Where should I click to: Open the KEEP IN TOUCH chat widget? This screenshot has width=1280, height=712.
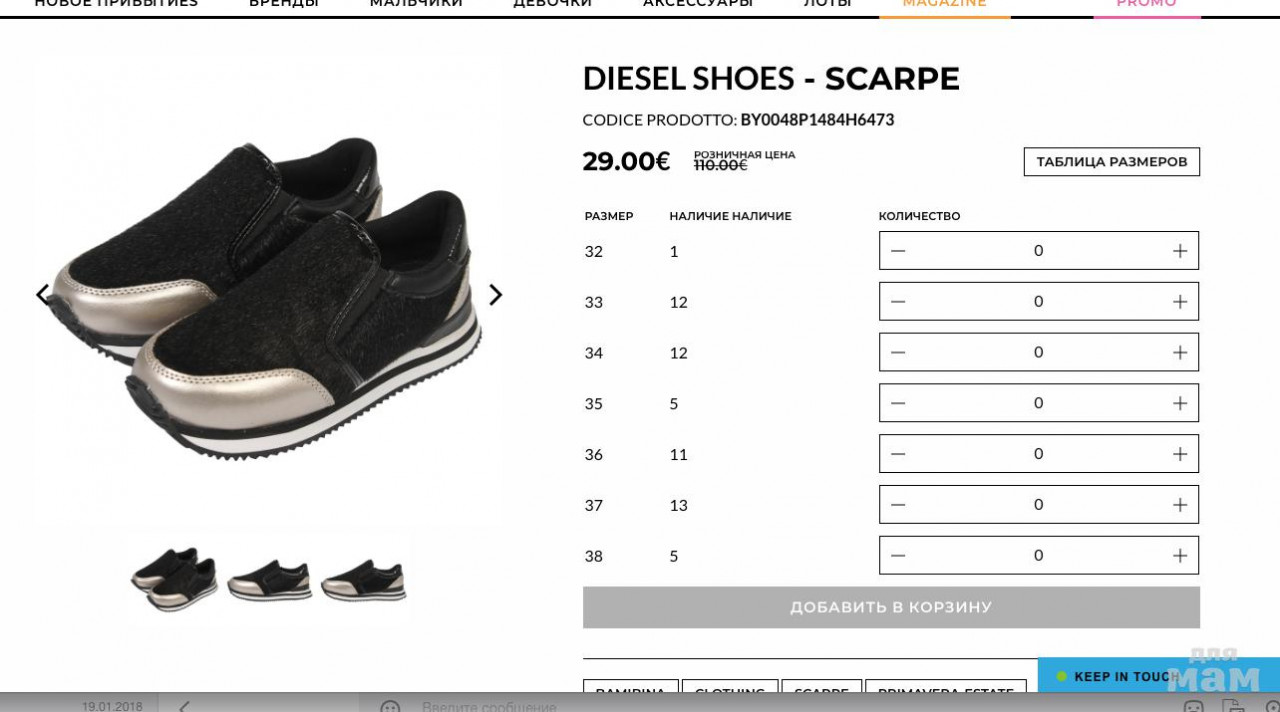point(1117,676)
